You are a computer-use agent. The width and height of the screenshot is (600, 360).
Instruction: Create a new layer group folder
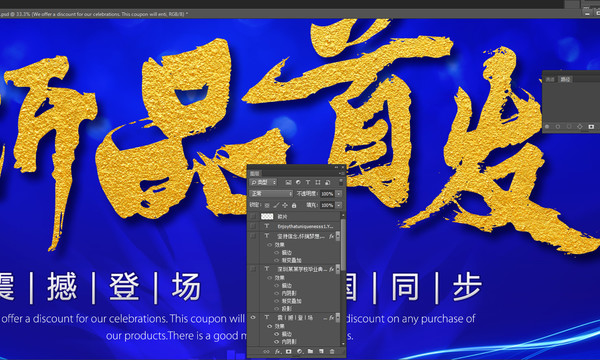tap(310, 351)
